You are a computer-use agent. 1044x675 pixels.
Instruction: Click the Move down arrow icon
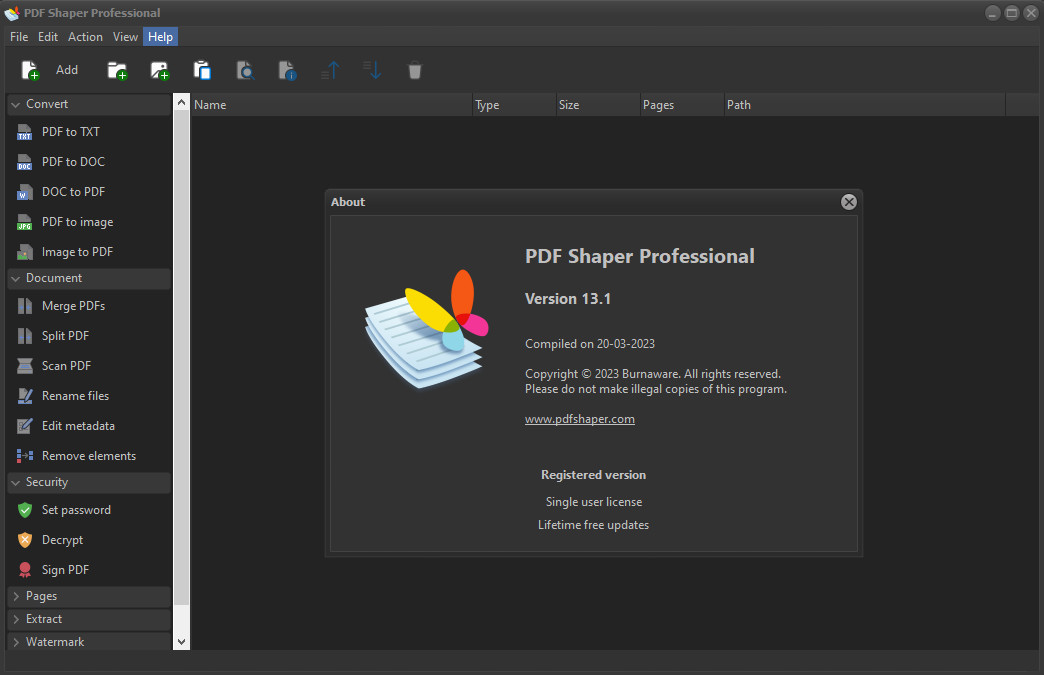tap(372, 70)
